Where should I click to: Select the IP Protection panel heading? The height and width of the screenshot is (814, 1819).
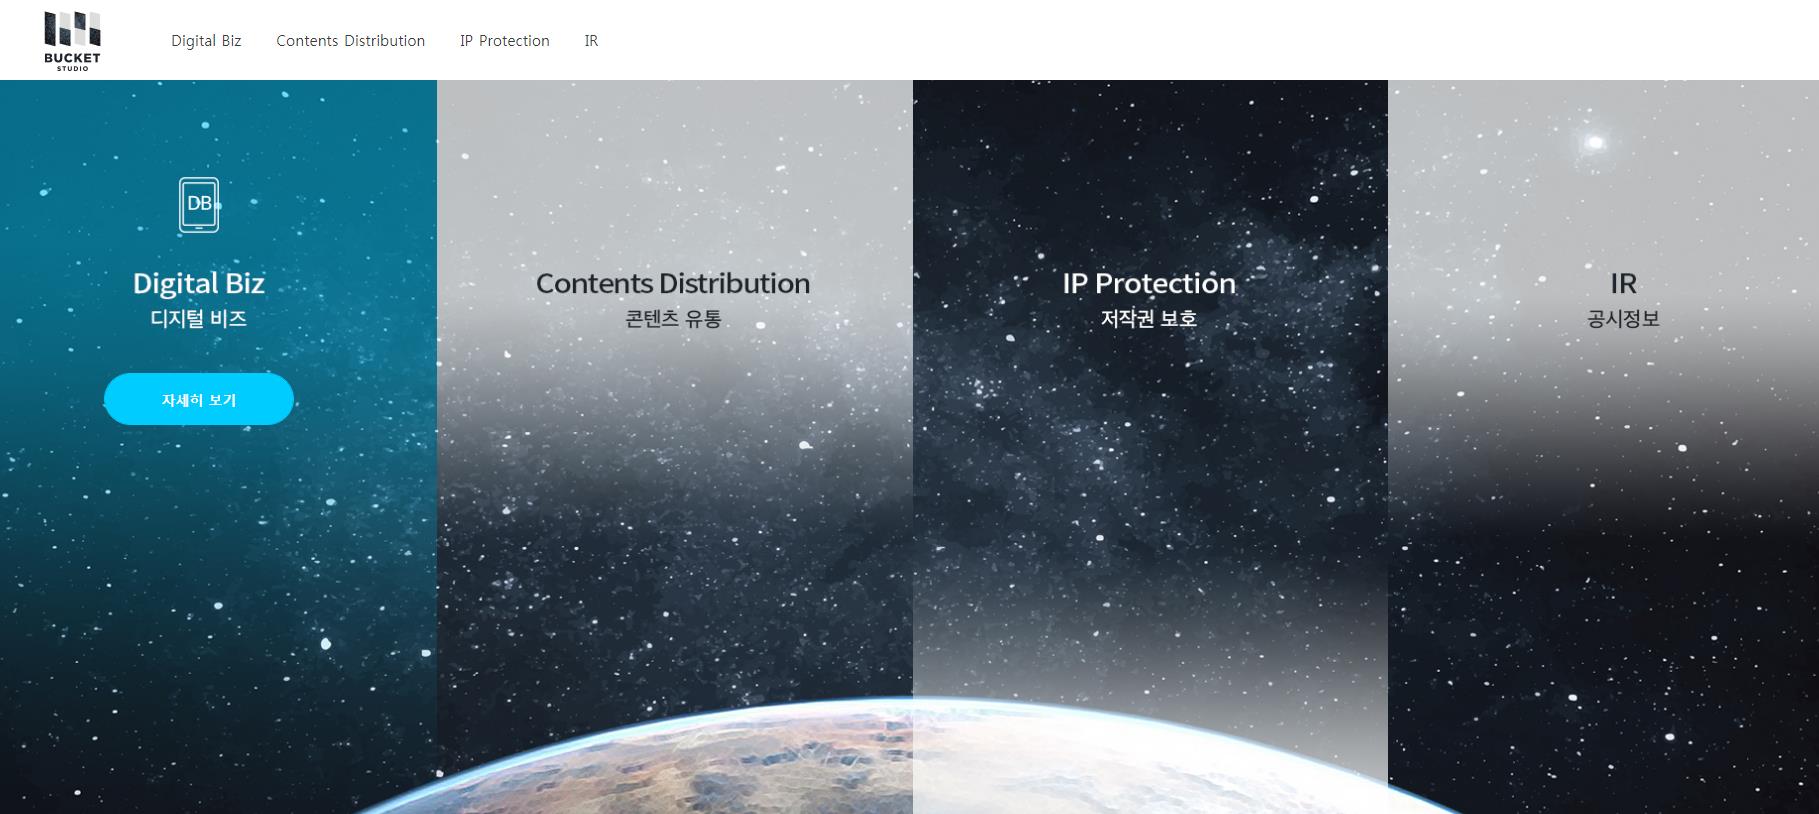click(x=1149, y=283)
